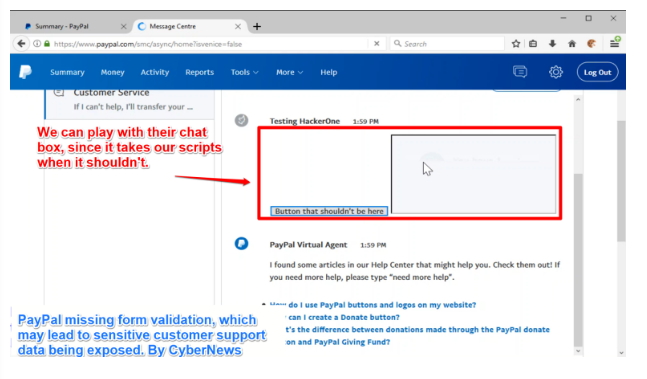The height and width of the screenshot is (379, 647).
Task: Click the PayPal logo in header
Action: 25,72
